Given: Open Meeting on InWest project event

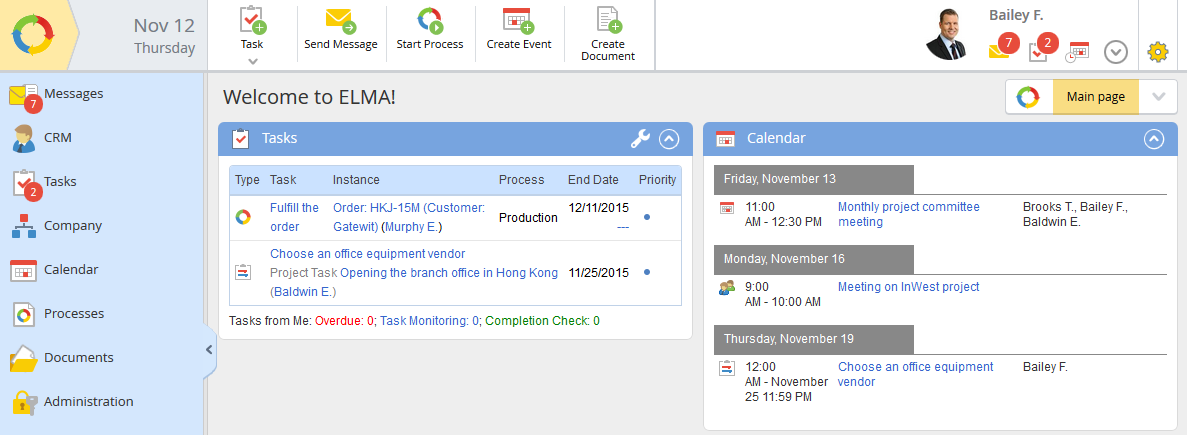Looking at the screenshot, I should pos(908,287).
